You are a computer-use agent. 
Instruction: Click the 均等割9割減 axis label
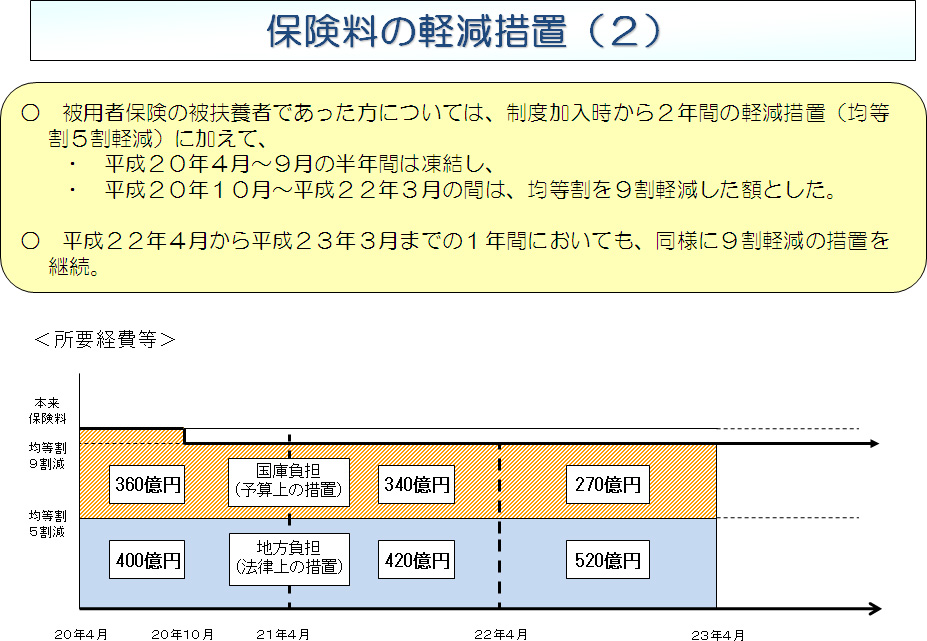click(x=46, y=456)
